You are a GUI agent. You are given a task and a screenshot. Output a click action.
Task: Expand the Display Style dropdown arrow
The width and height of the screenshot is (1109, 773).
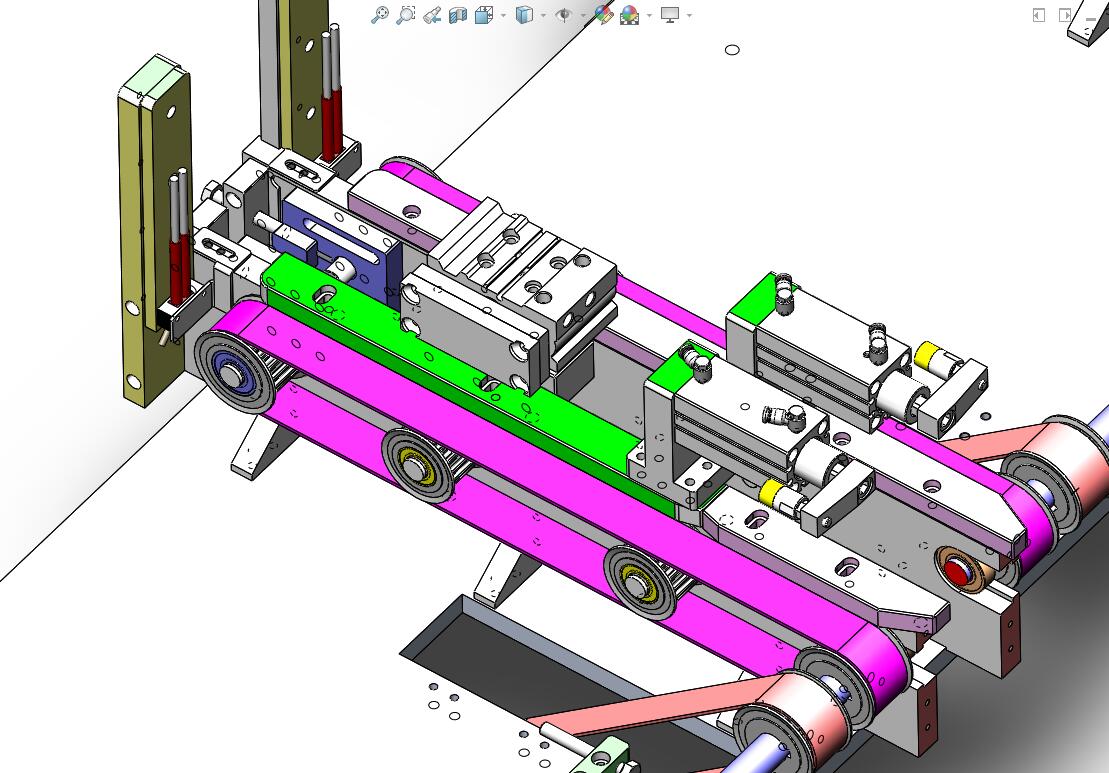pos(543,16)
